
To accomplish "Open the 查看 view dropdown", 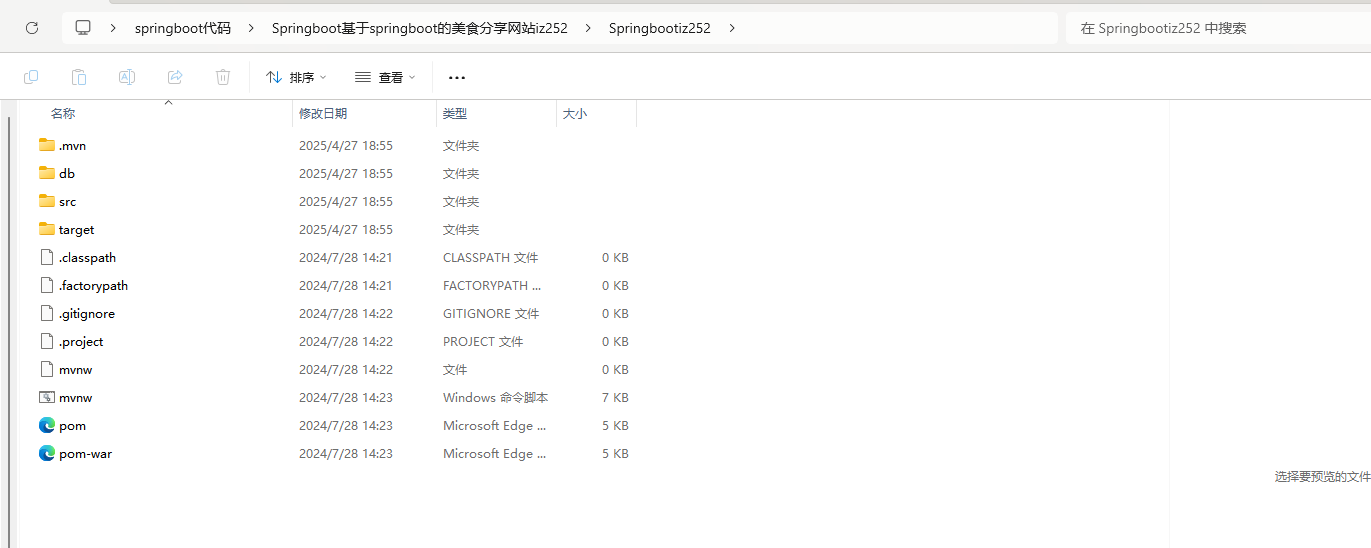I will (385, 77).
